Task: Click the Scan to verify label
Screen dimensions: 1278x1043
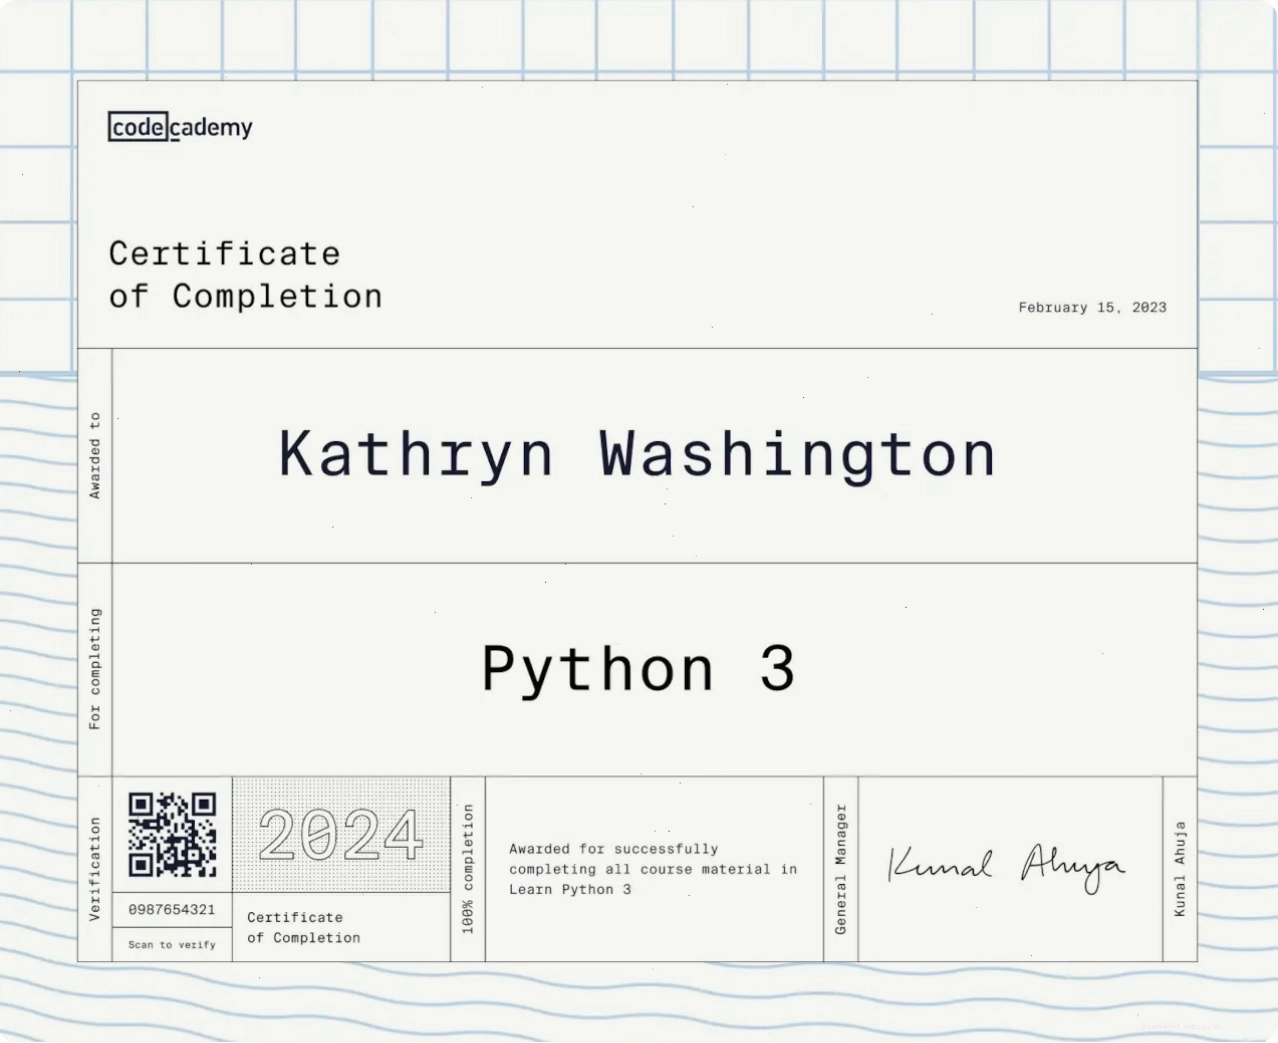Action: [x=172, y=944]
